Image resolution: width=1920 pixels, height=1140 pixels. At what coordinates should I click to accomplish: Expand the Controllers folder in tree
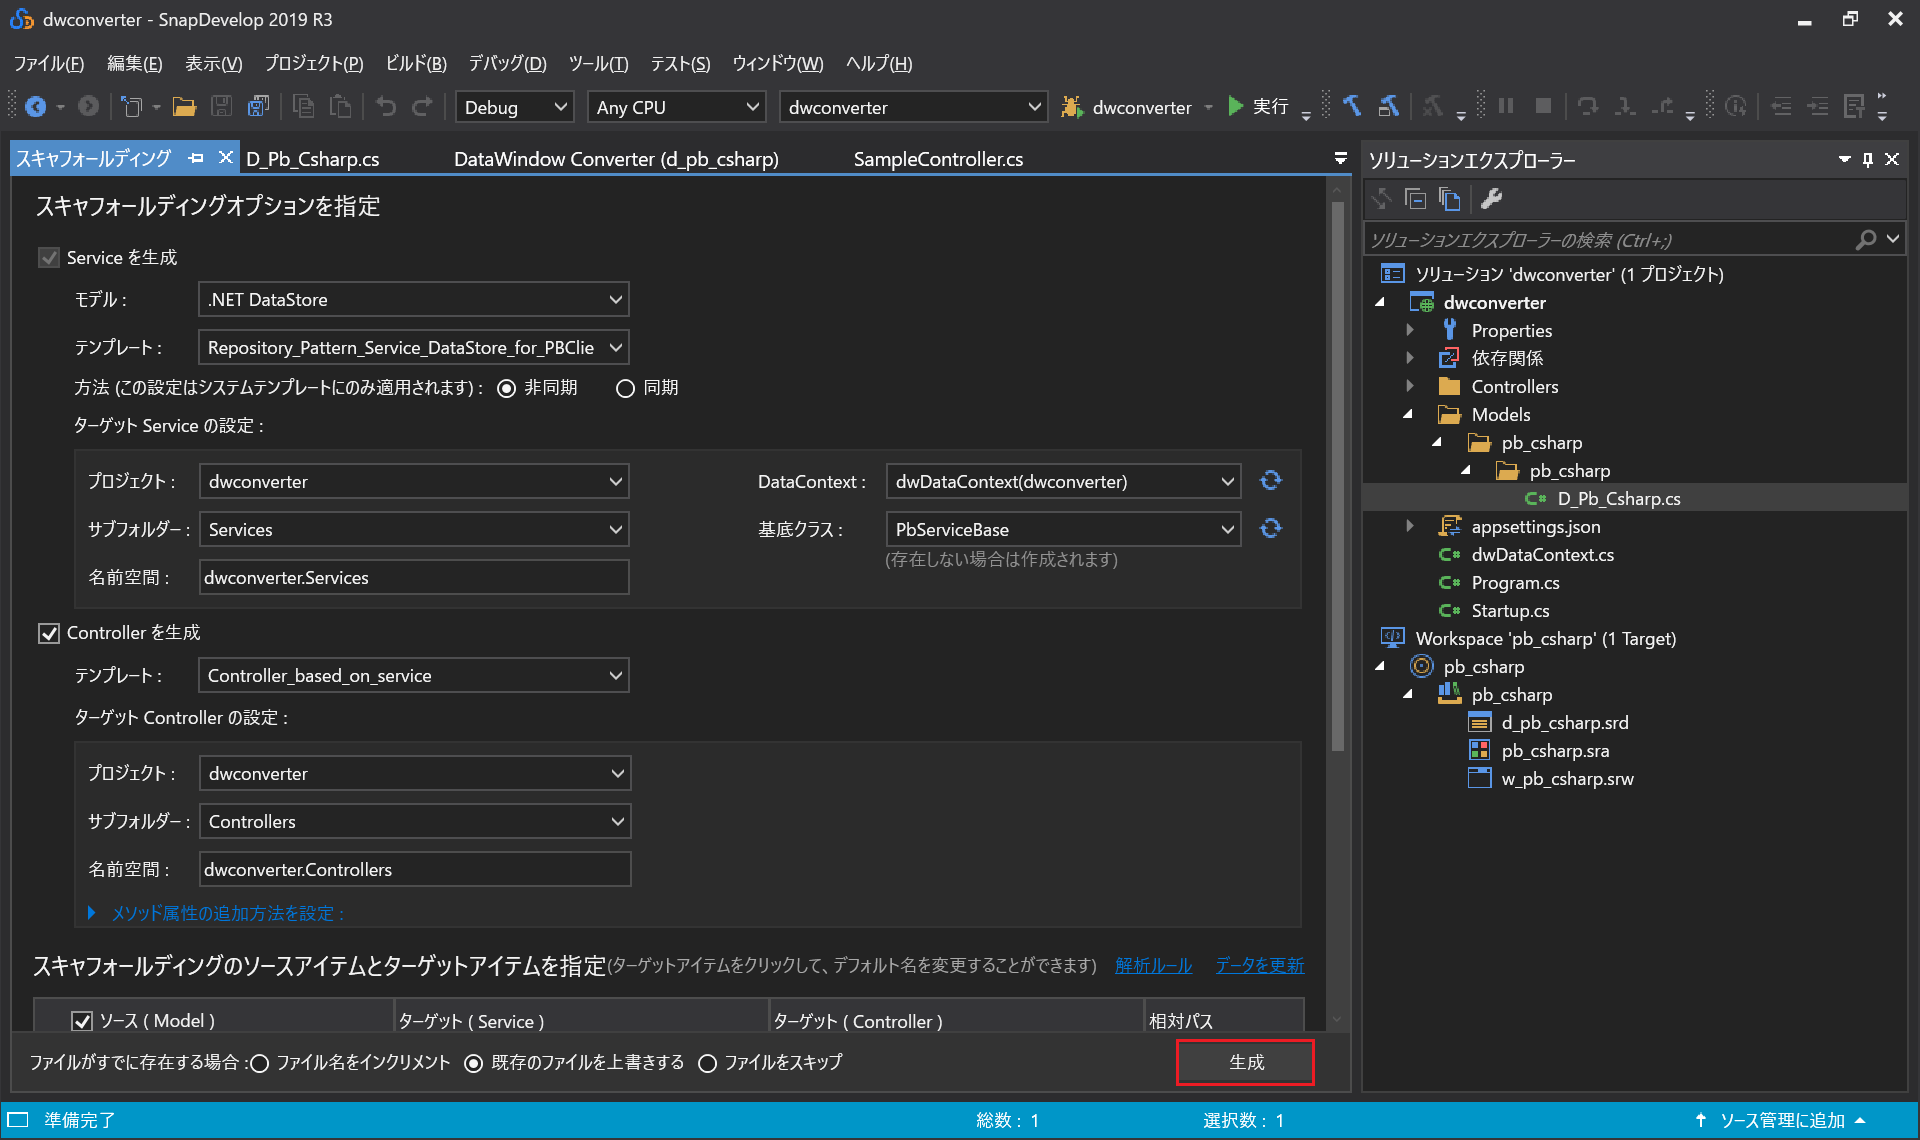pos(1410,386)
